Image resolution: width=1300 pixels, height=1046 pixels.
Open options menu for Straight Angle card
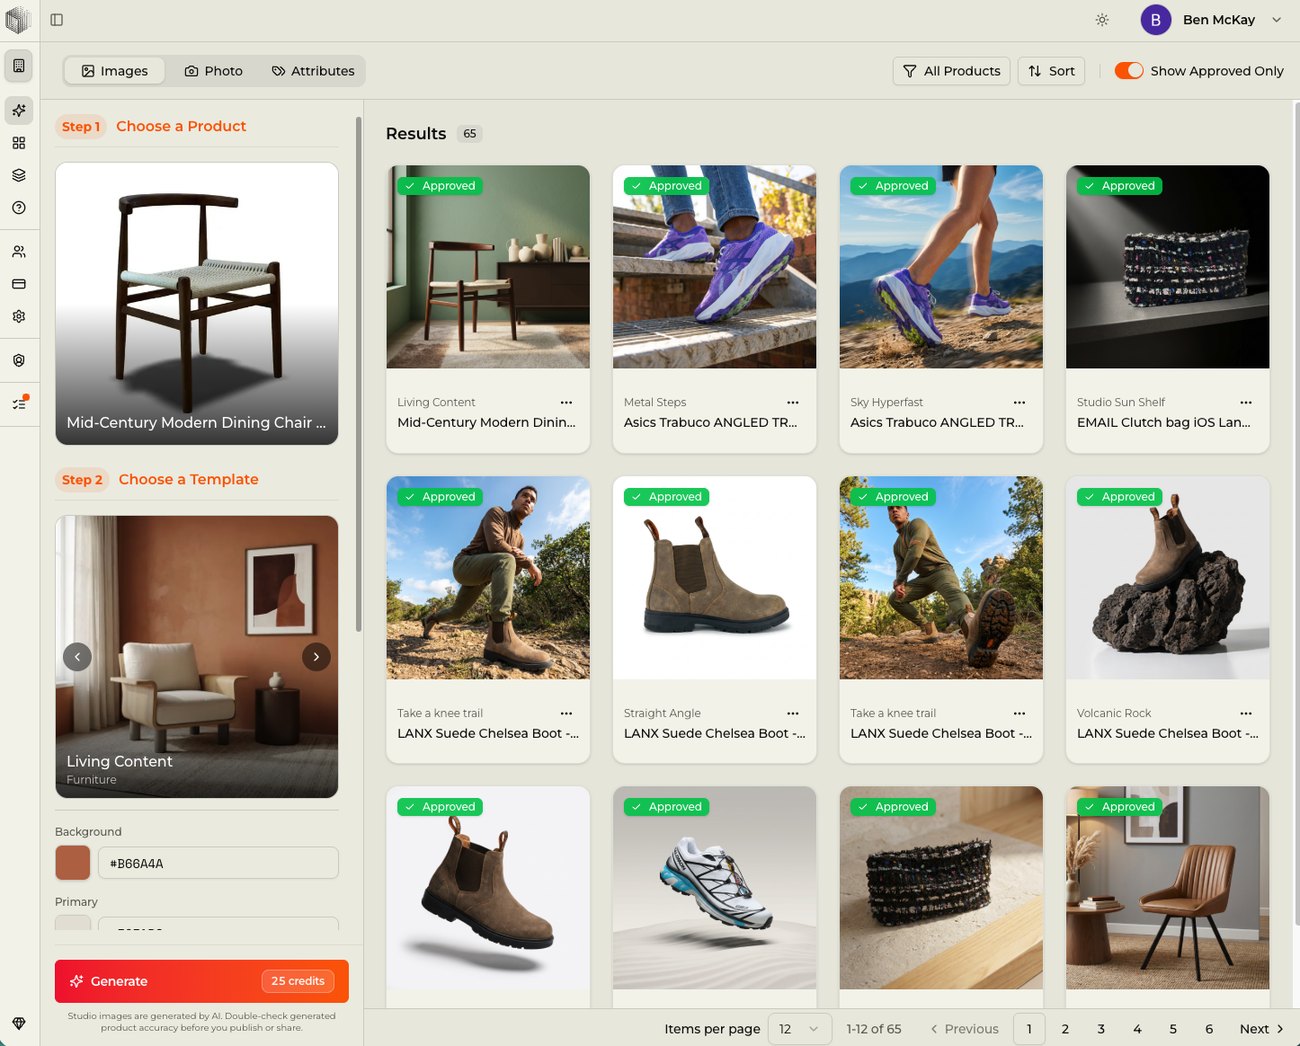(x=793, y=713)
